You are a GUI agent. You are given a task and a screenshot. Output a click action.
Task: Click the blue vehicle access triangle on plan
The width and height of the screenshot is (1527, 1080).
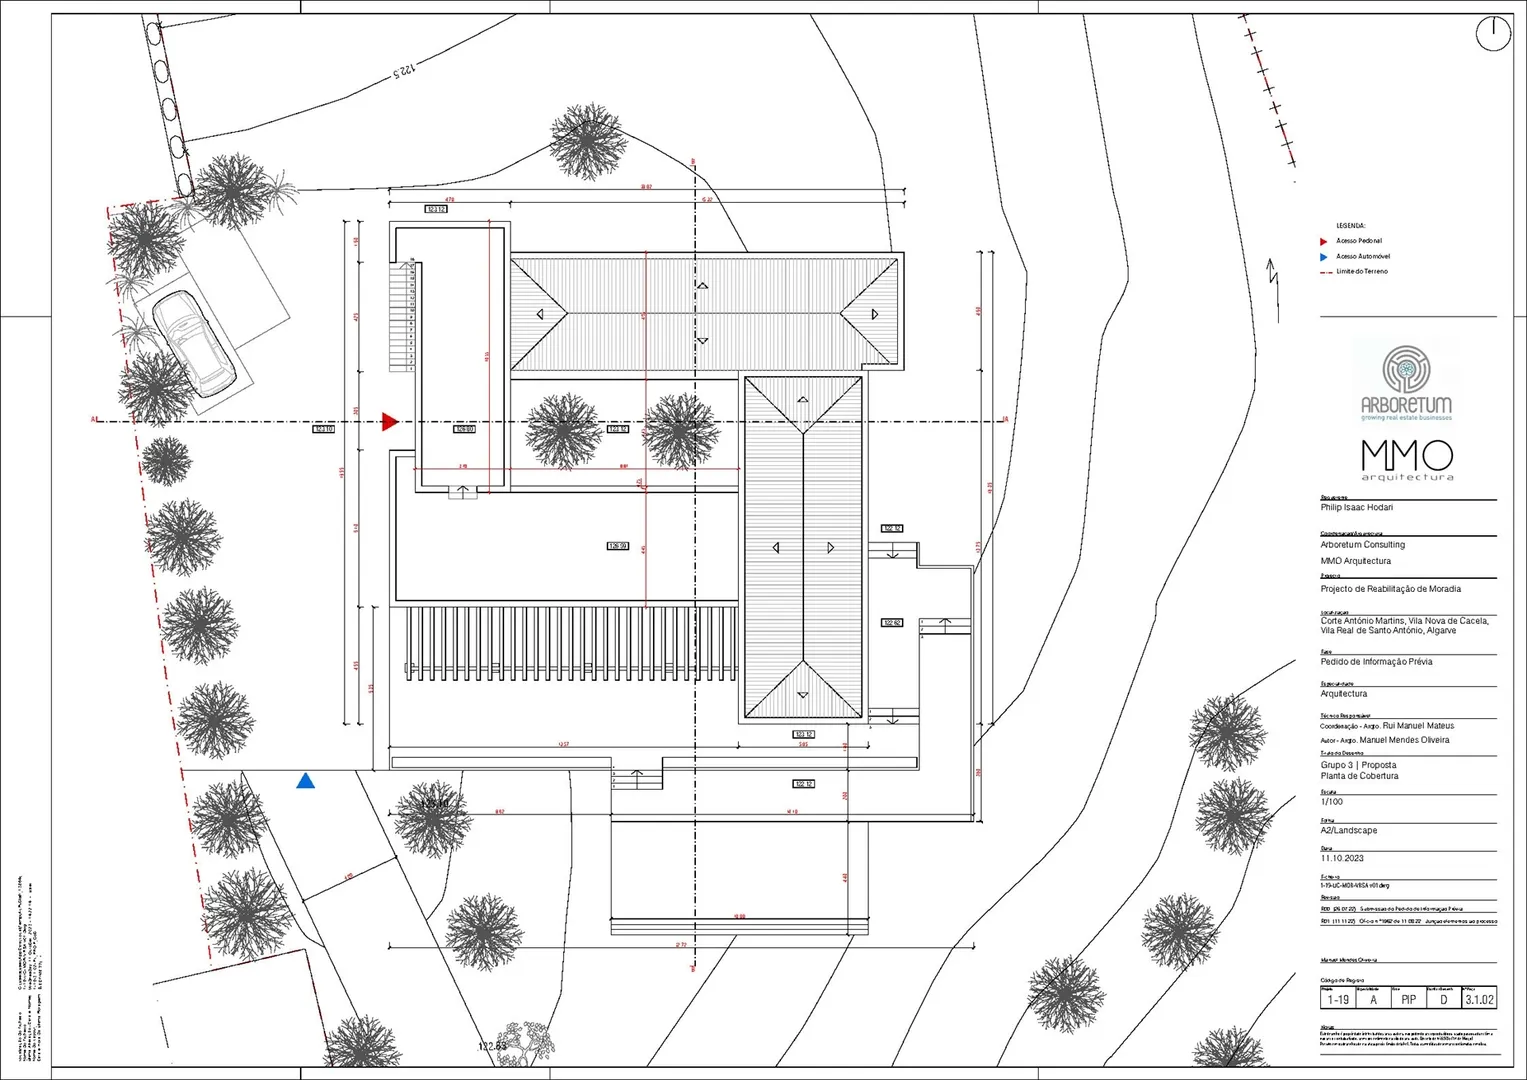coord(306,781)
